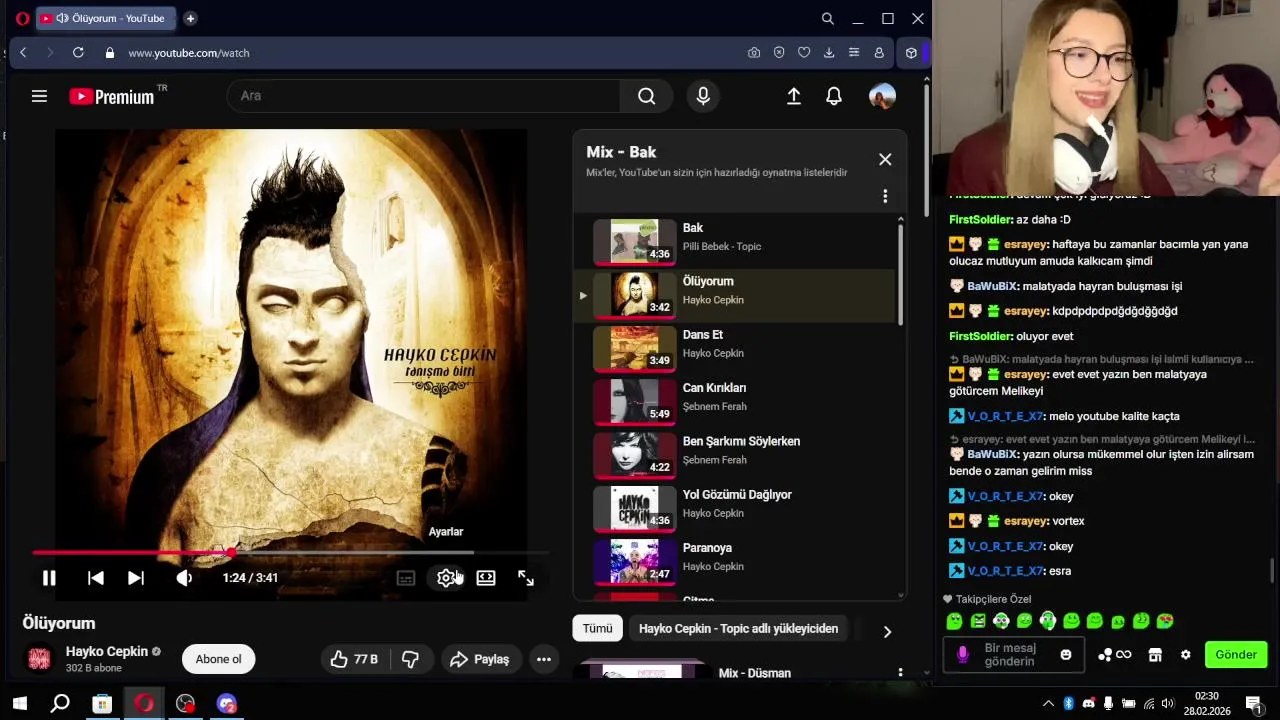Open the YouTube account avatar menu
This screenshot has width=1280, height=720.
point(882,96)
